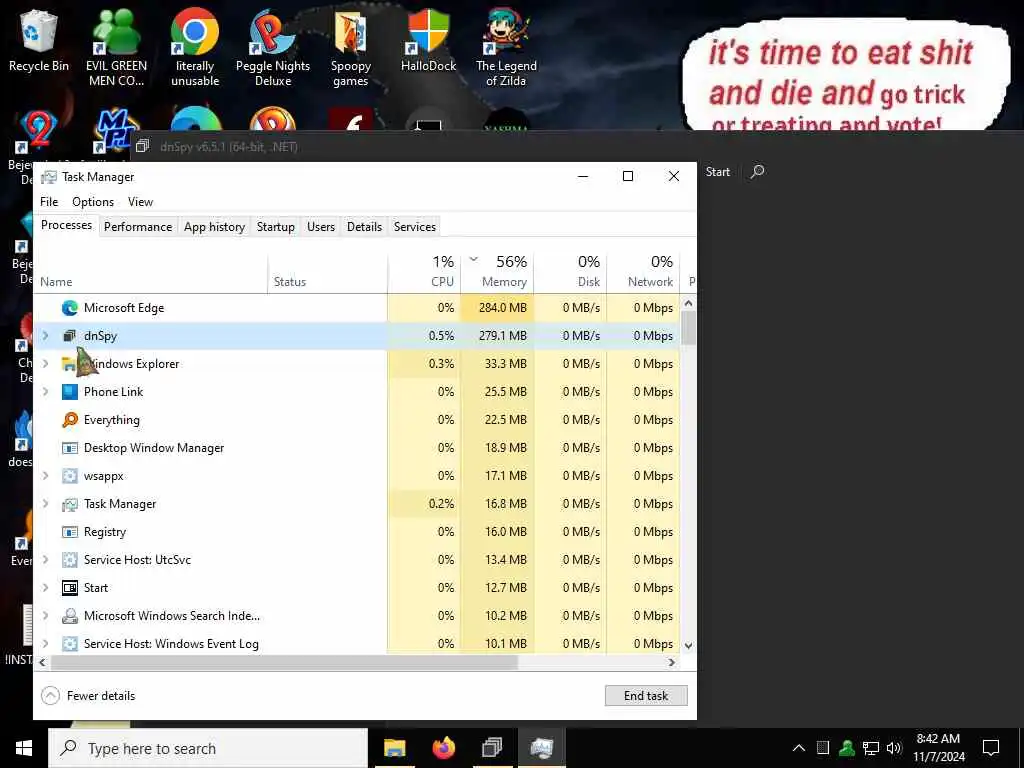The image size is (1024, 768).
Task: Click the Task Manager taskbar button
Action: 541,748
